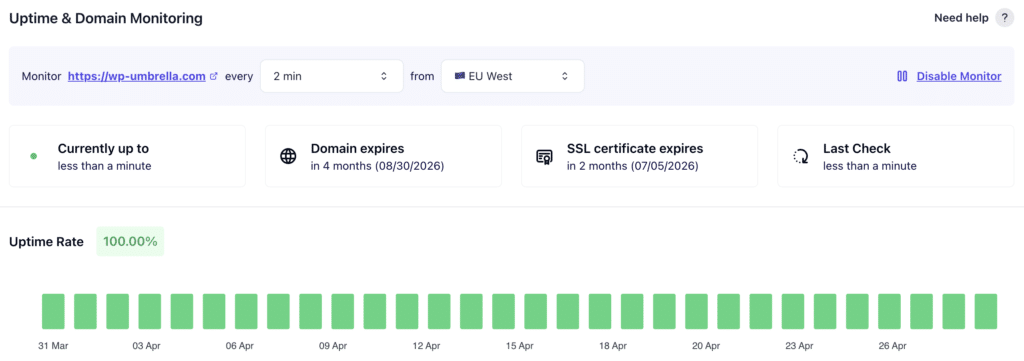This screenshot has width=1024, height=361.
Task: Click the in 4 months (08/30/2026) text
Action: tap(377, 166)
